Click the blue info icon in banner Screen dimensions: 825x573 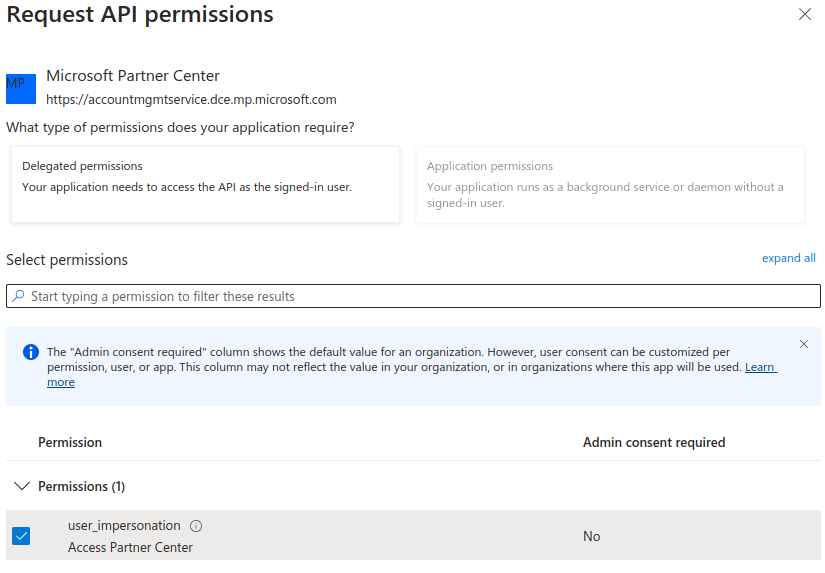[31, 352]
